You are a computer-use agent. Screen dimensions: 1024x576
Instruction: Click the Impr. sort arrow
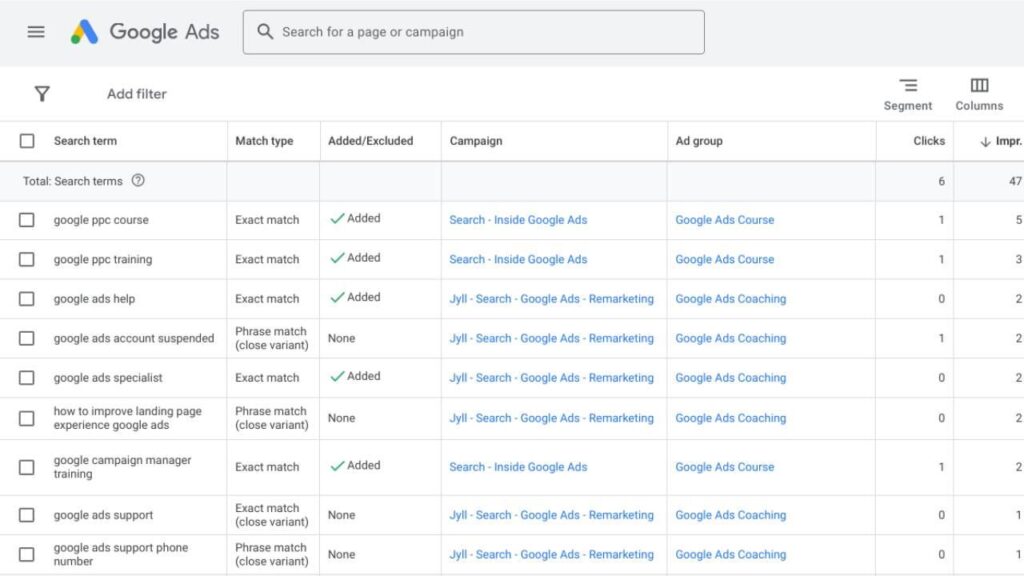[985, 142]
